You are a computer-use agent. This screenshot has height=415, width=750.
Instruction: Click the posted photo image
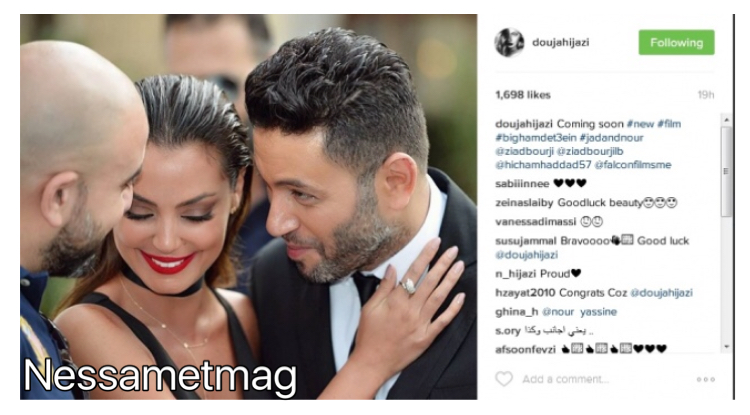coord(248,207)
